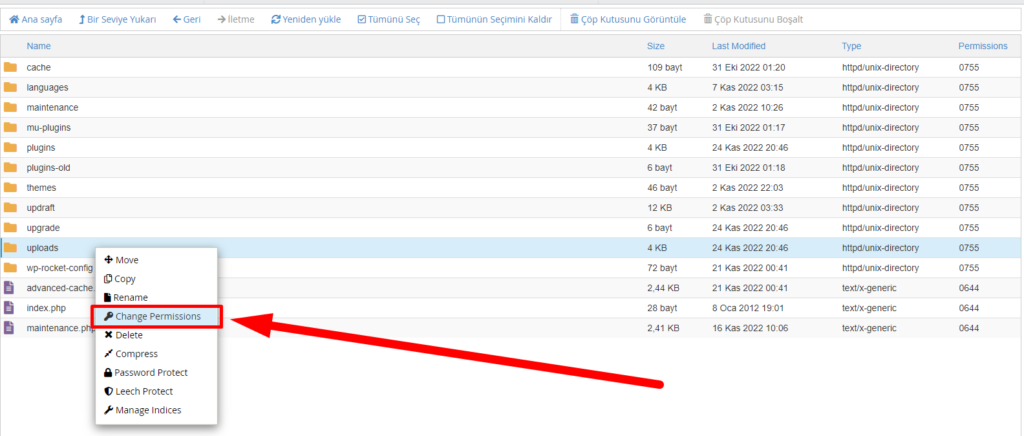Choose Change Permissions from context menu
The image size is (1024, 436).
158,316
